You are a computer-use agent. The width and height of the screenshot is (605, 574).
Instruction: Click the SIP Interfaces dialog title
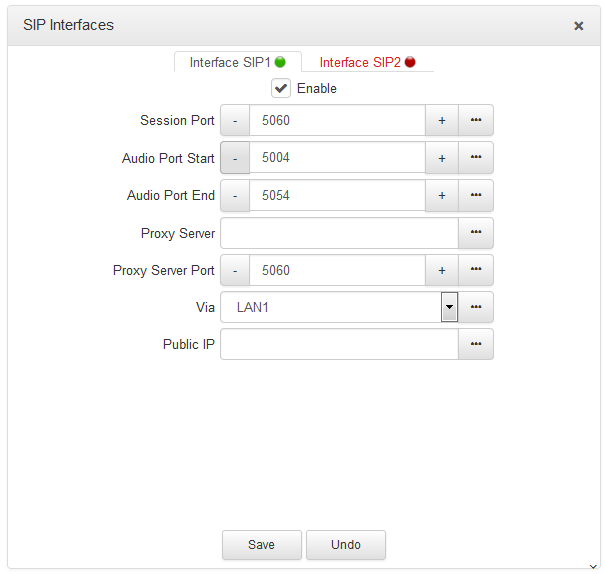68,25
